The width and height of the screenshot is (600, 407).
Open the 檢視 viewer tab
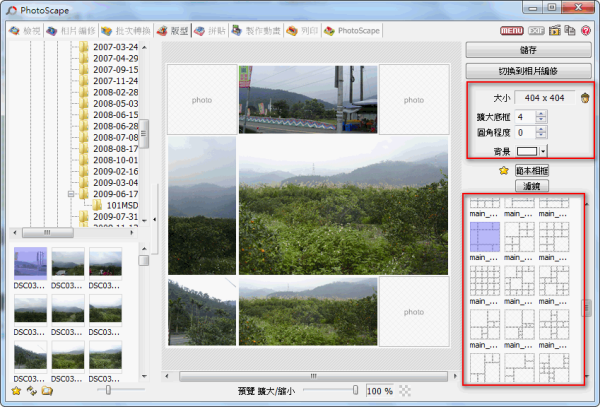(25, 31)
